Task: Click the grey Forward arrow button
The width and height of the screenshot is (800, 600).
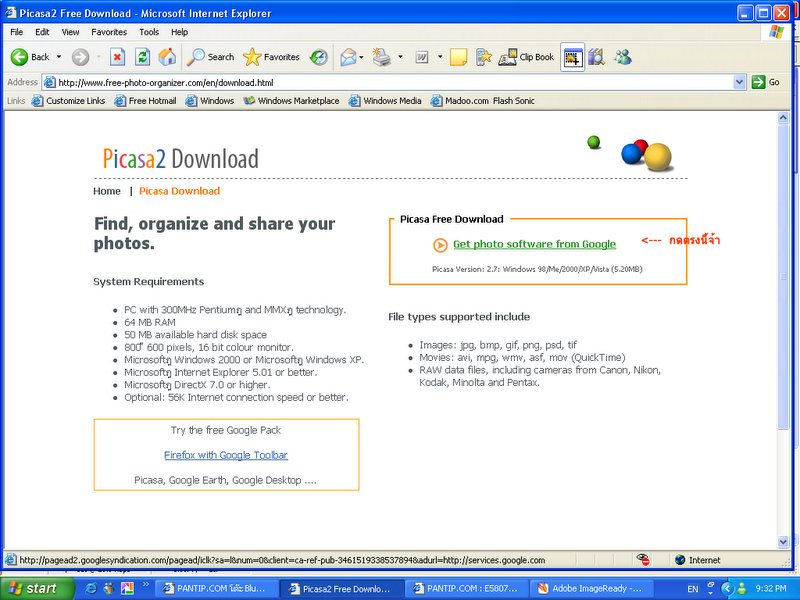Action: click(80, 57)
